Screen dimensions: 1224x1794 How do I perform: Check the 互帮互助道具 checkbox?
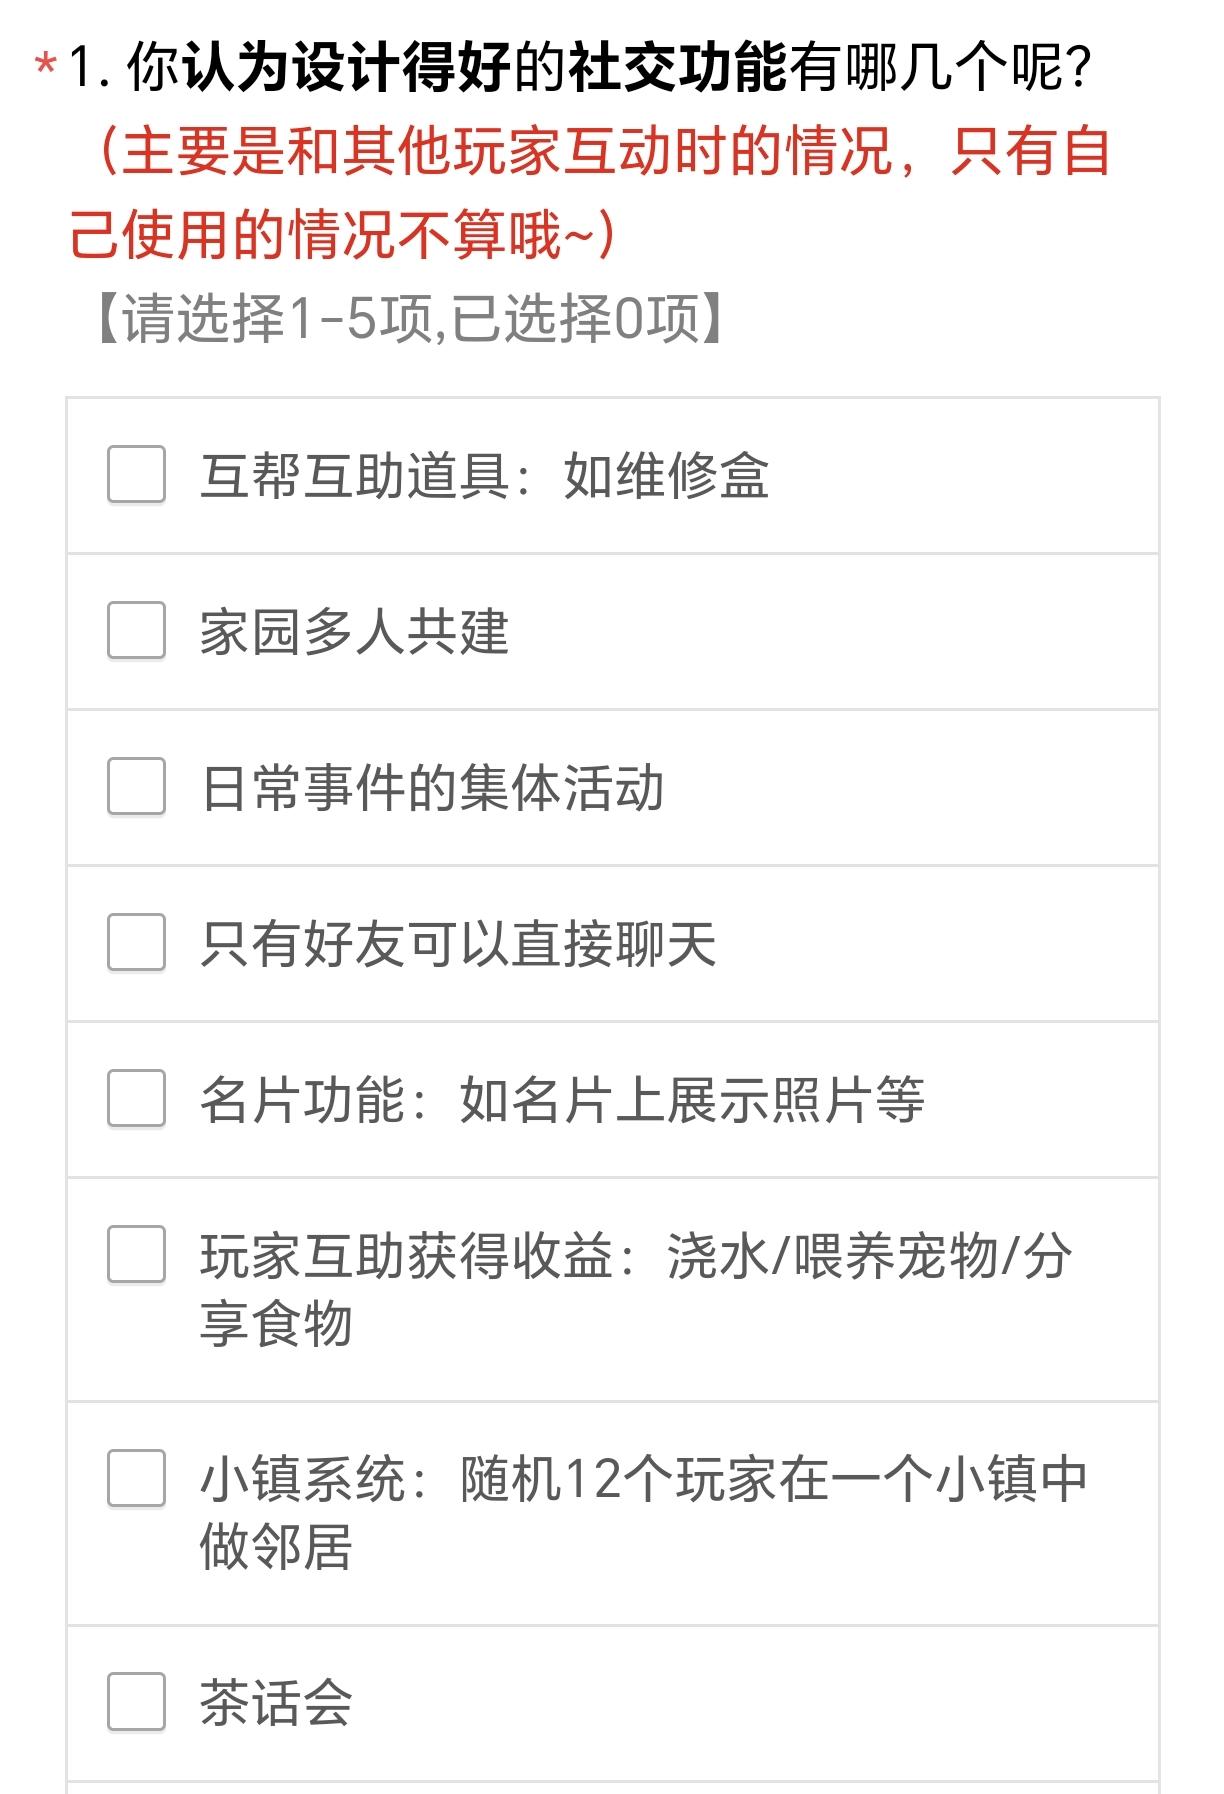pos(136,474)
